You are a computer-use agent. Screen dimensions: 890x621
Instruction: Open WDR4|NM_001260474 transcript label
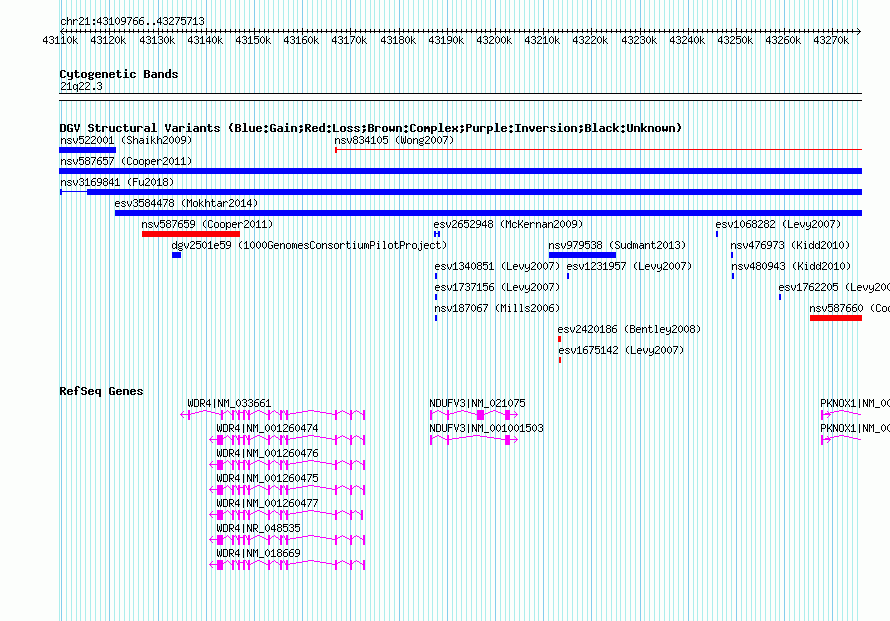tap(267, 428)
